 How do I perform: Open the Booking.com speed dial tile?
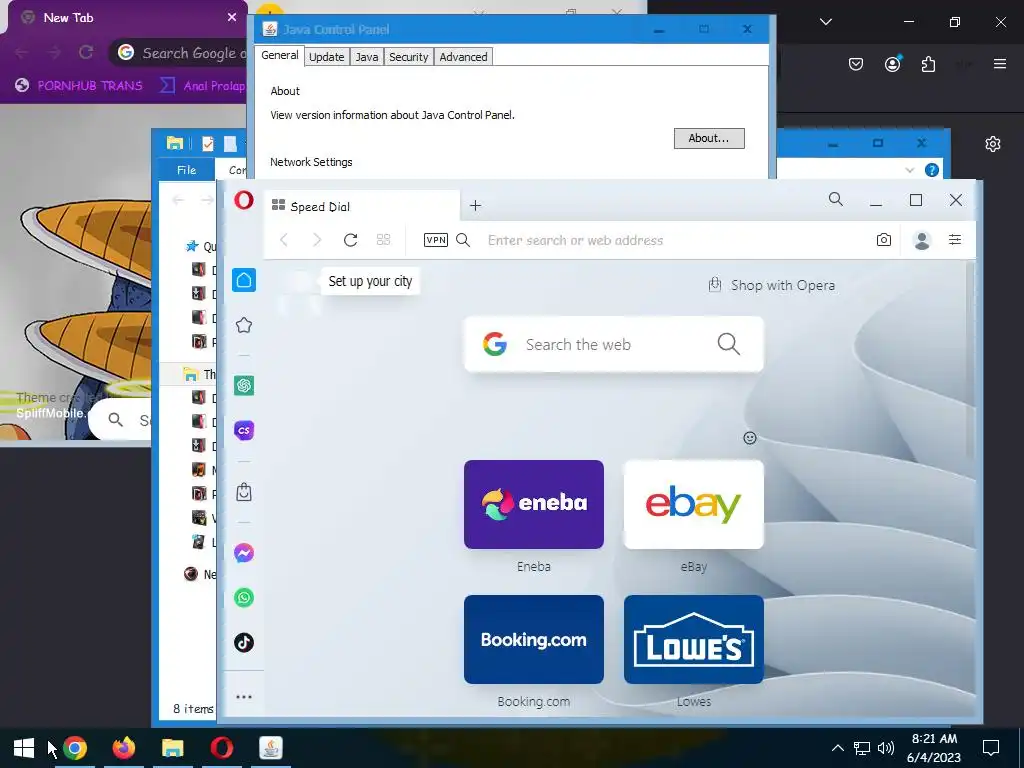pos(534,639)
